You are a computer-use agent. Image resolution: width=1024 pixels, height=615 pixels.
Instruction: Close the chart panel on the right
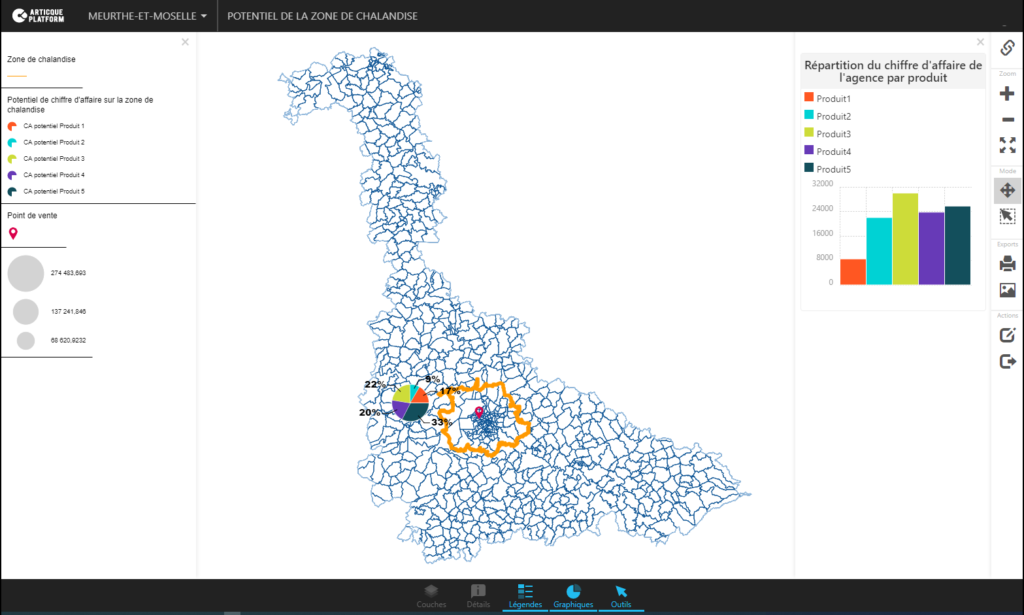tap(980, 43)
